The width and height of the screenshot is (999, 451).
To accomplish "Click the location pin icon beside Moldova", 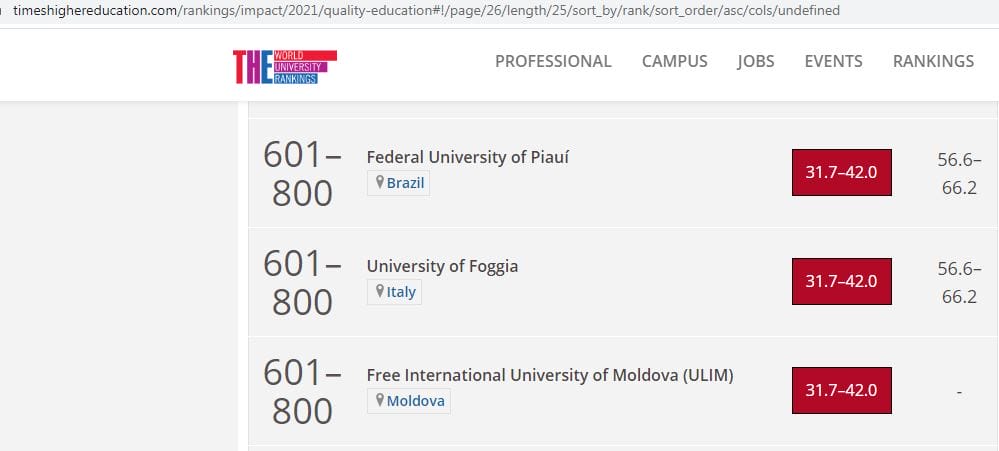I will coord(380,400).
